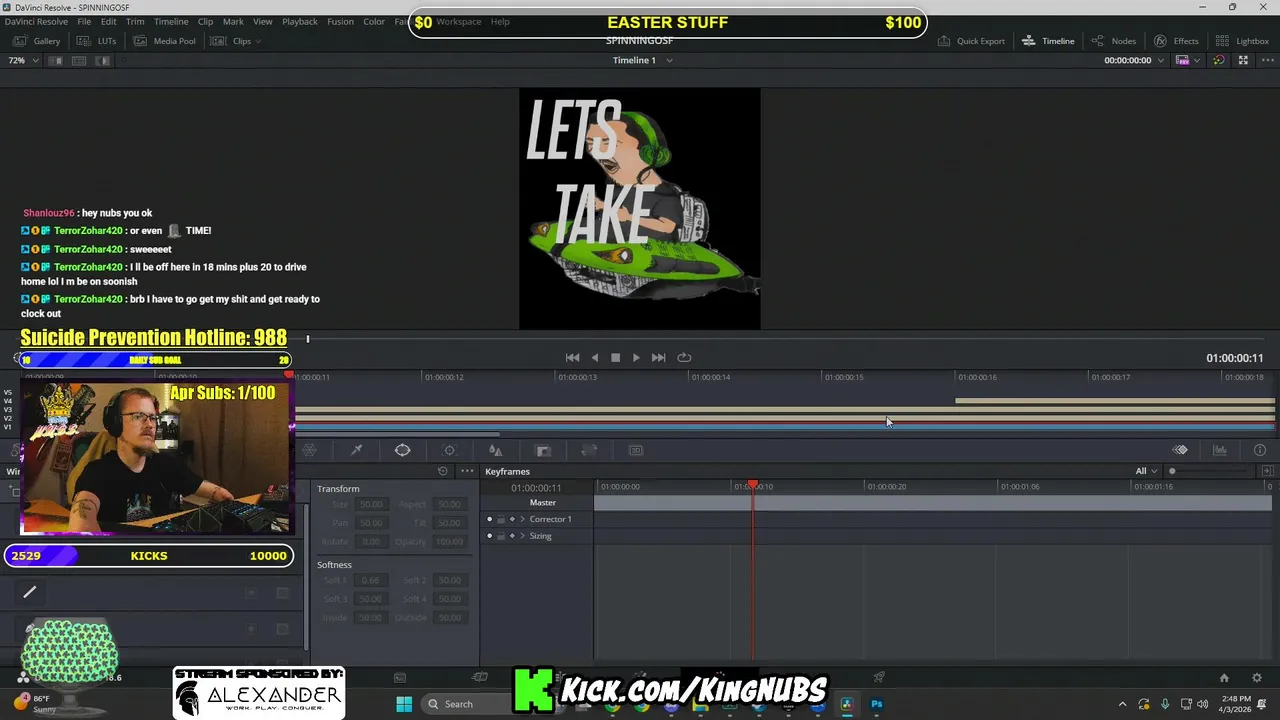Jump to first frame
The image size is (1280, 720).
point(572,357)
